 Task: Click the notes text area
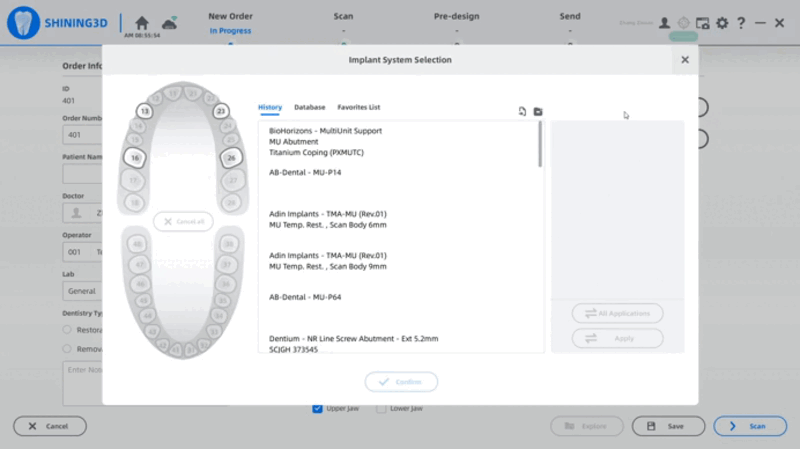[x=82, y=383]
